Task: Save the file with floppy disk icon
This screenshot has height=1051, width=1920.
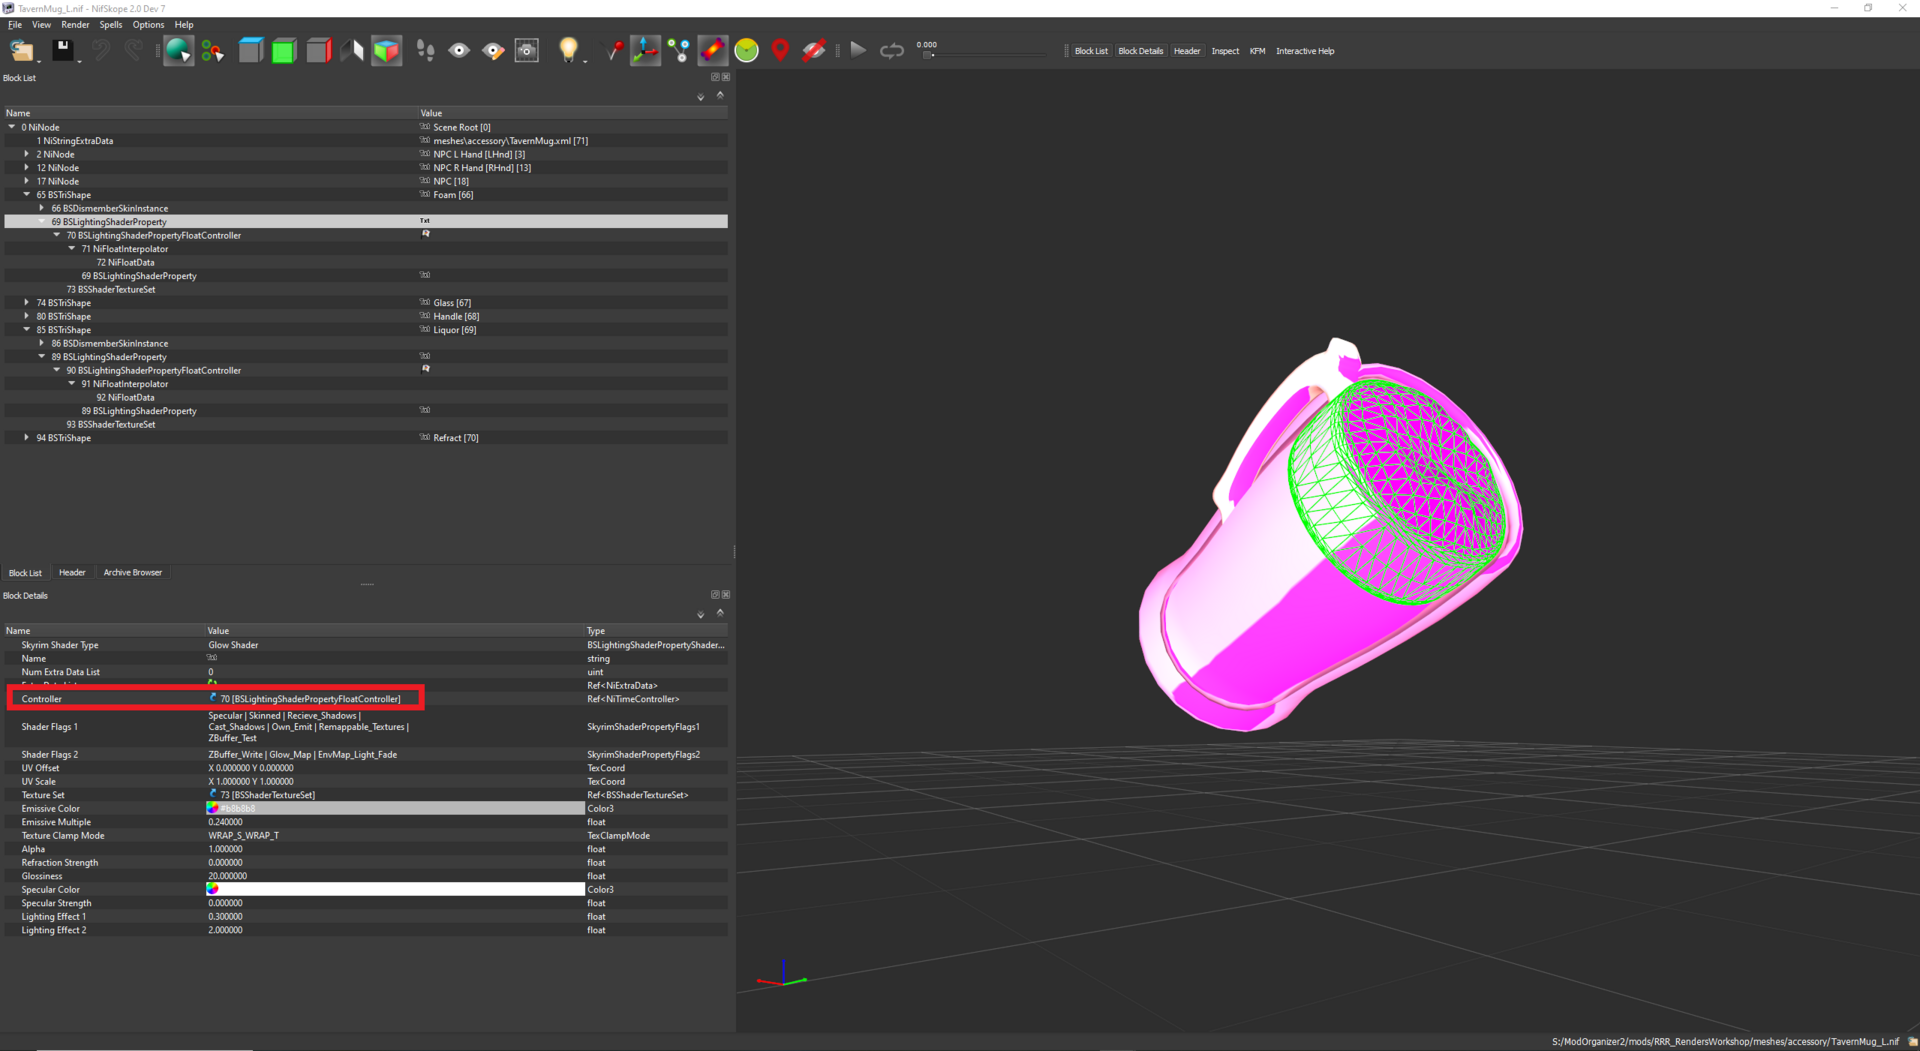Action: [x=62, y=49]
